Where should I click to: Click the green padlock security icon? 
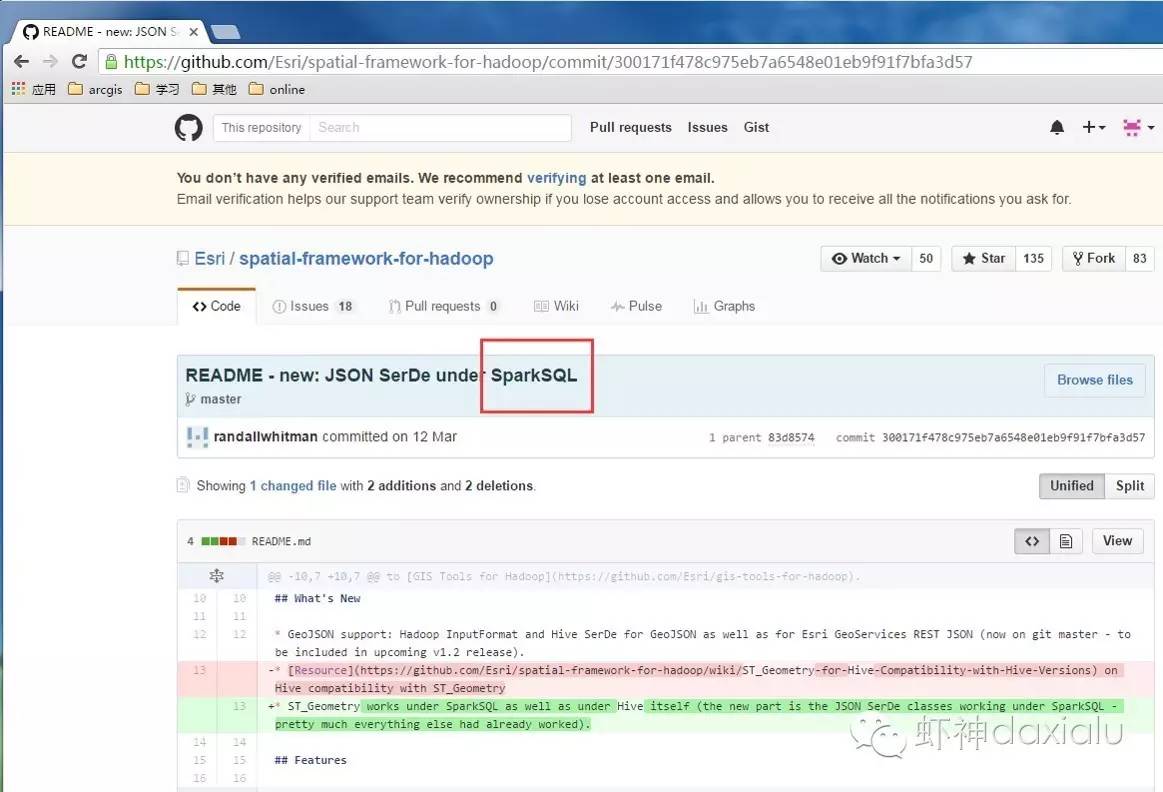click(111, 62)
